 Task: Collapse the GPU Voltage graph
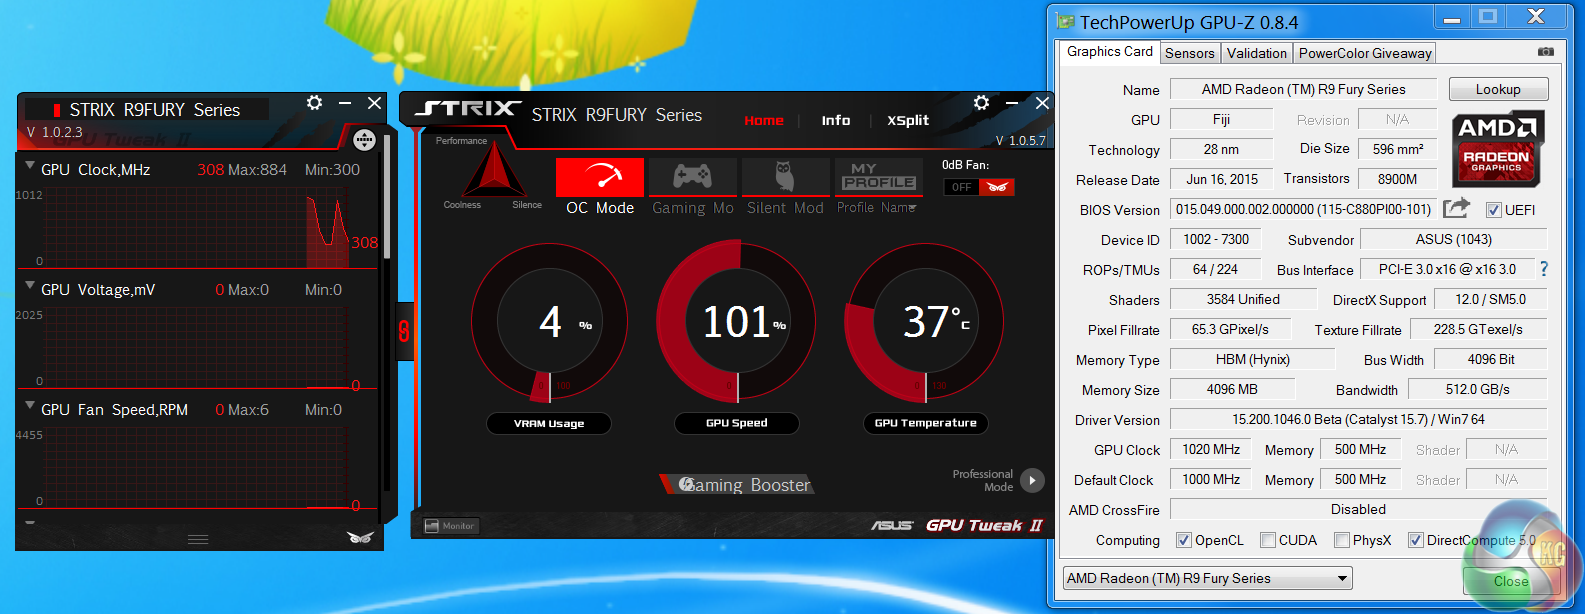[30, 286]
